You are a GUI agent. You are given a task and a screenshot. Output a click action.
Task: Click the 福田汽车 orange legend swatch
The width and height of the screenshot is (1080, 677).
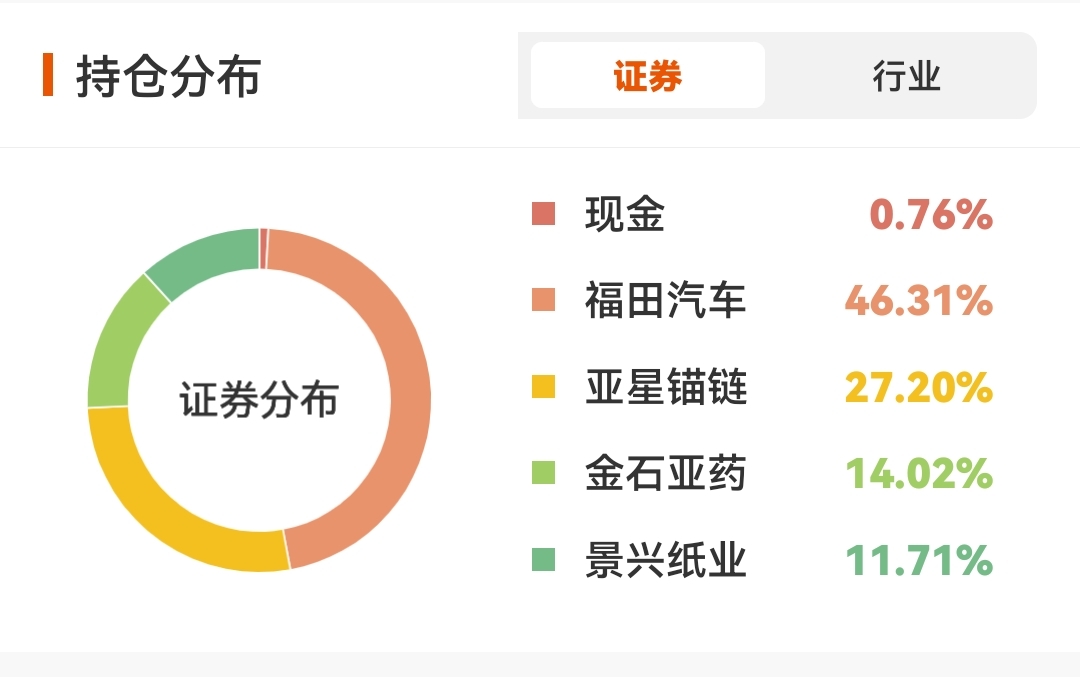pyautogui.click(x=543, y=300)
